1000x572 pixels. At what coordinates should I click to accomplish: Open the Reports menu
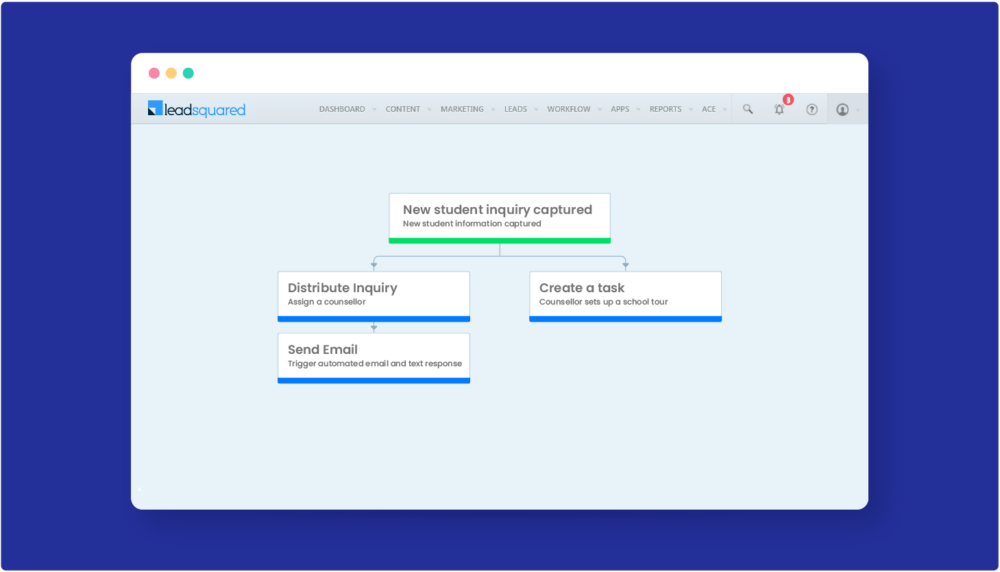coord(665,109)
